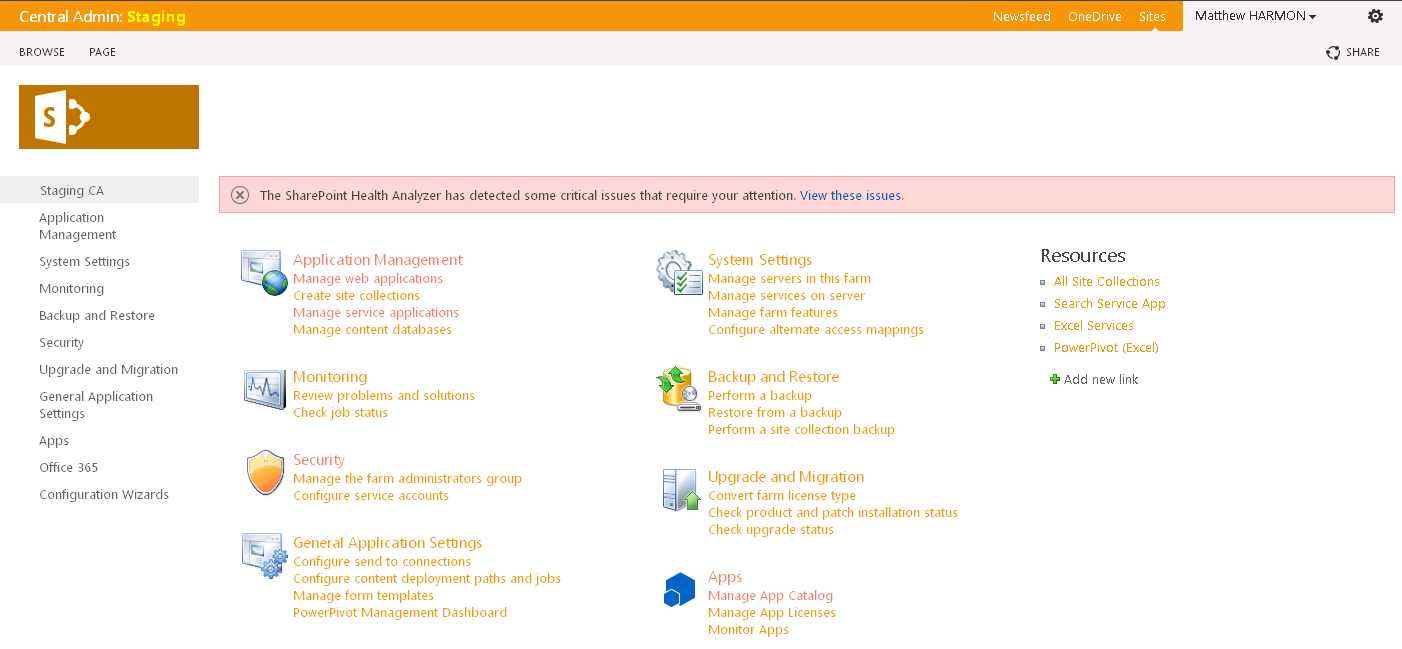Open Manage the farm administrators group link
The height and width of the screenshot is (649, 1402).
click(407, 479)
